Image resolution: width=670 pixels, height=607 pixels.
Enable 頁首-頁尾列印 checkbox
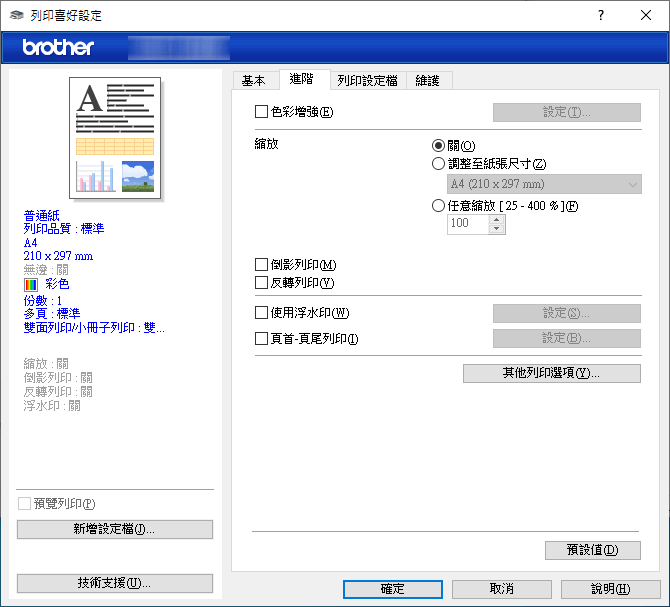pos(261,339)
